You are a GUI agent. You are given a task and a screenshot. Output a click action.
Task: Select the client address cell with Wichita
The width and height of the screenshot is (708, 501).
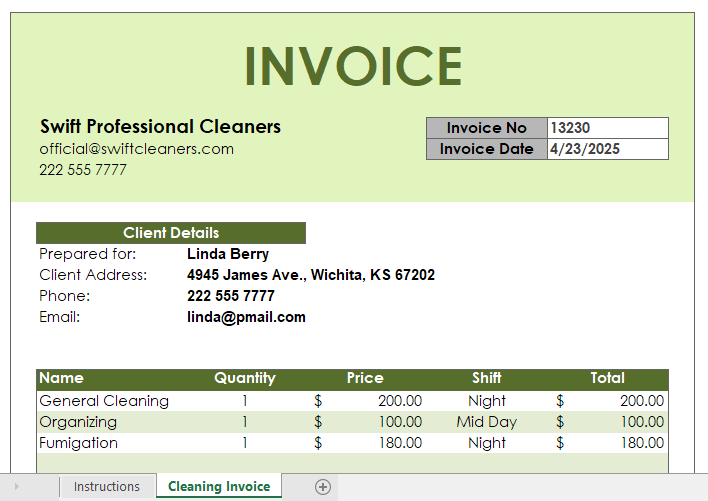311,275
